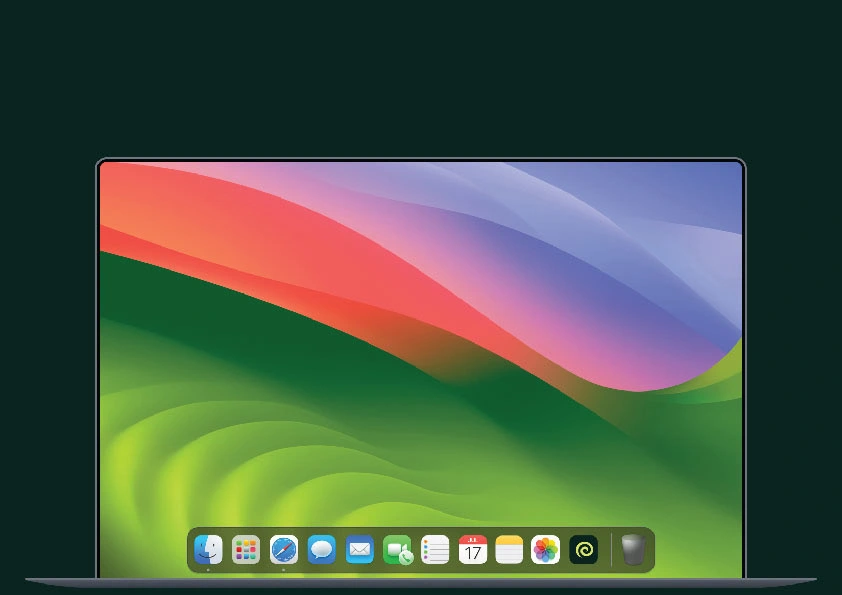Open the yellow Notes app
This screenshot has height=595, width=842.
pyautogui.click(x=509, y=549)
